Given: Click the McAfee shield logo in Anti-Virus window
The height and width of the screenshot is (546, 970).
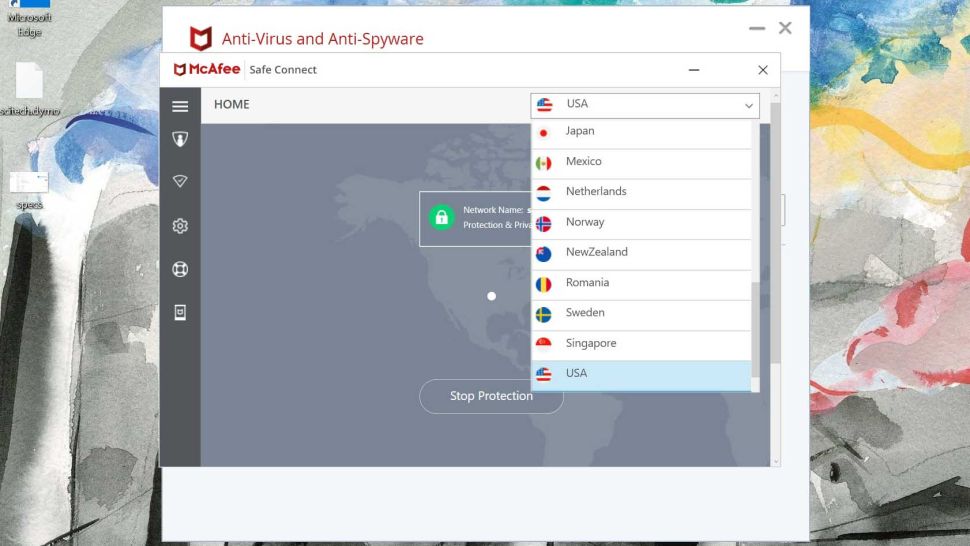Looking at the screenshot, I should coord(200,38).
